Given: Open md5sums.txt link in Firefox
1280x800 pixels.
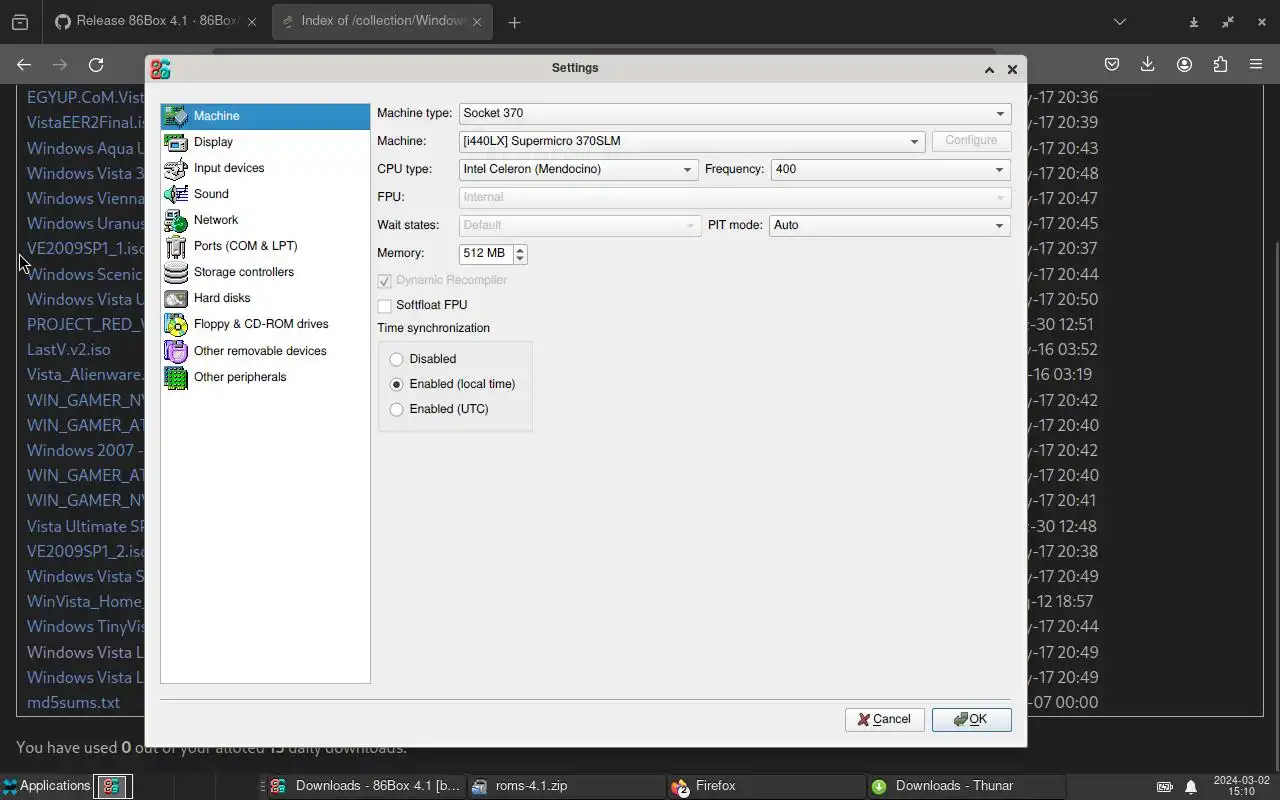Looking at the screenshot, I should point(73,703).
